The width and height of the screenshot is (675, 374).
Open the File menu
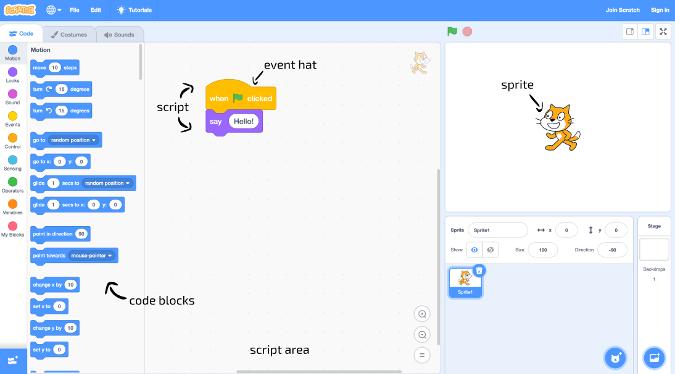tap(74, 10)
